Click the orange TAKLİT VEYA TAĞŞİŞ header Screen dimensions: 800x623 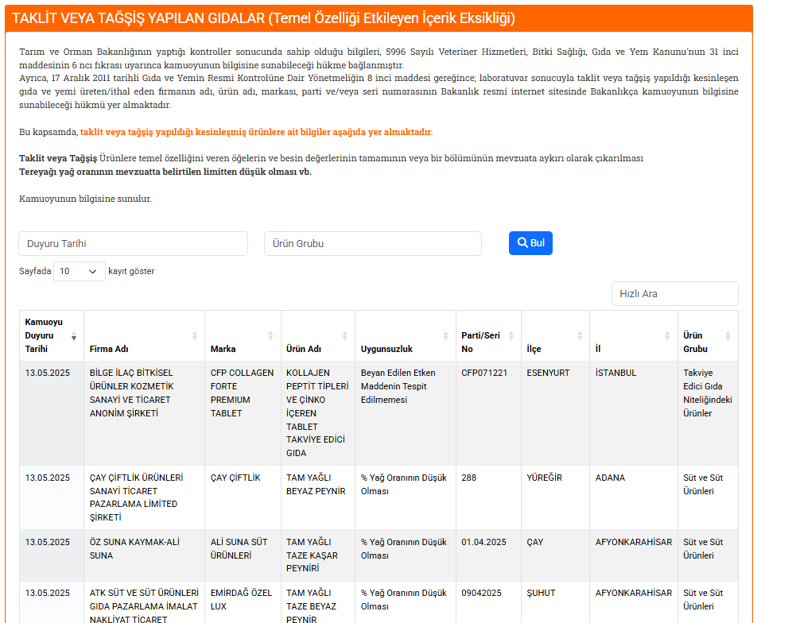379,18
